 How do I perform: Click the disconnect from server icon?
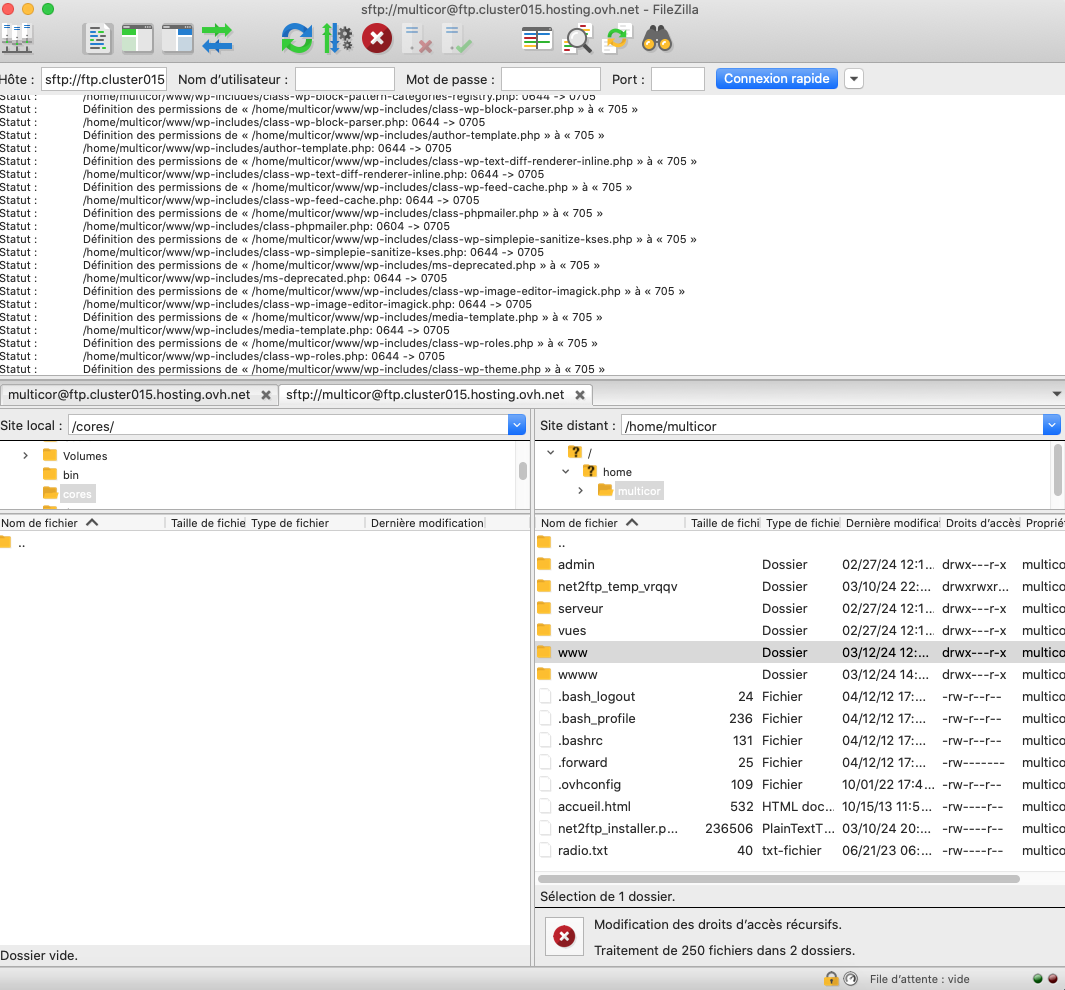[416, 39]
